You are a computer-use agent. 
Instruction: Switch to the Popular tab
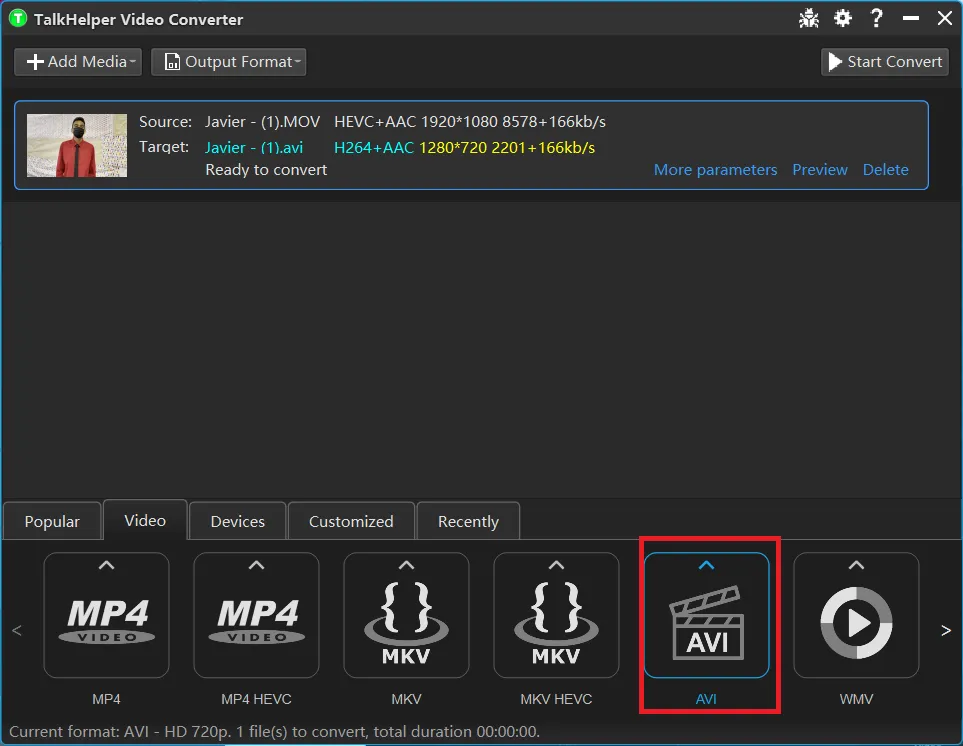[52, 521]
